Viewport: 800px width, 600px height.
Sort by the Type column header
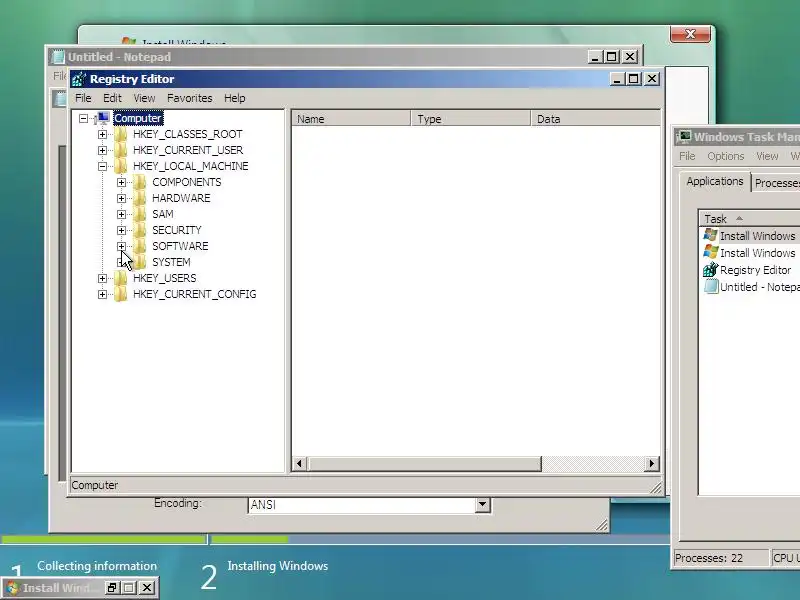(470, 119)
